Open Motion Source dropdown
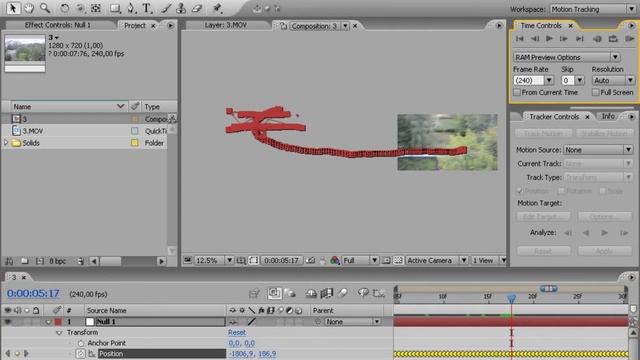The height and width of the screenshot is (360, 640). 598,150
